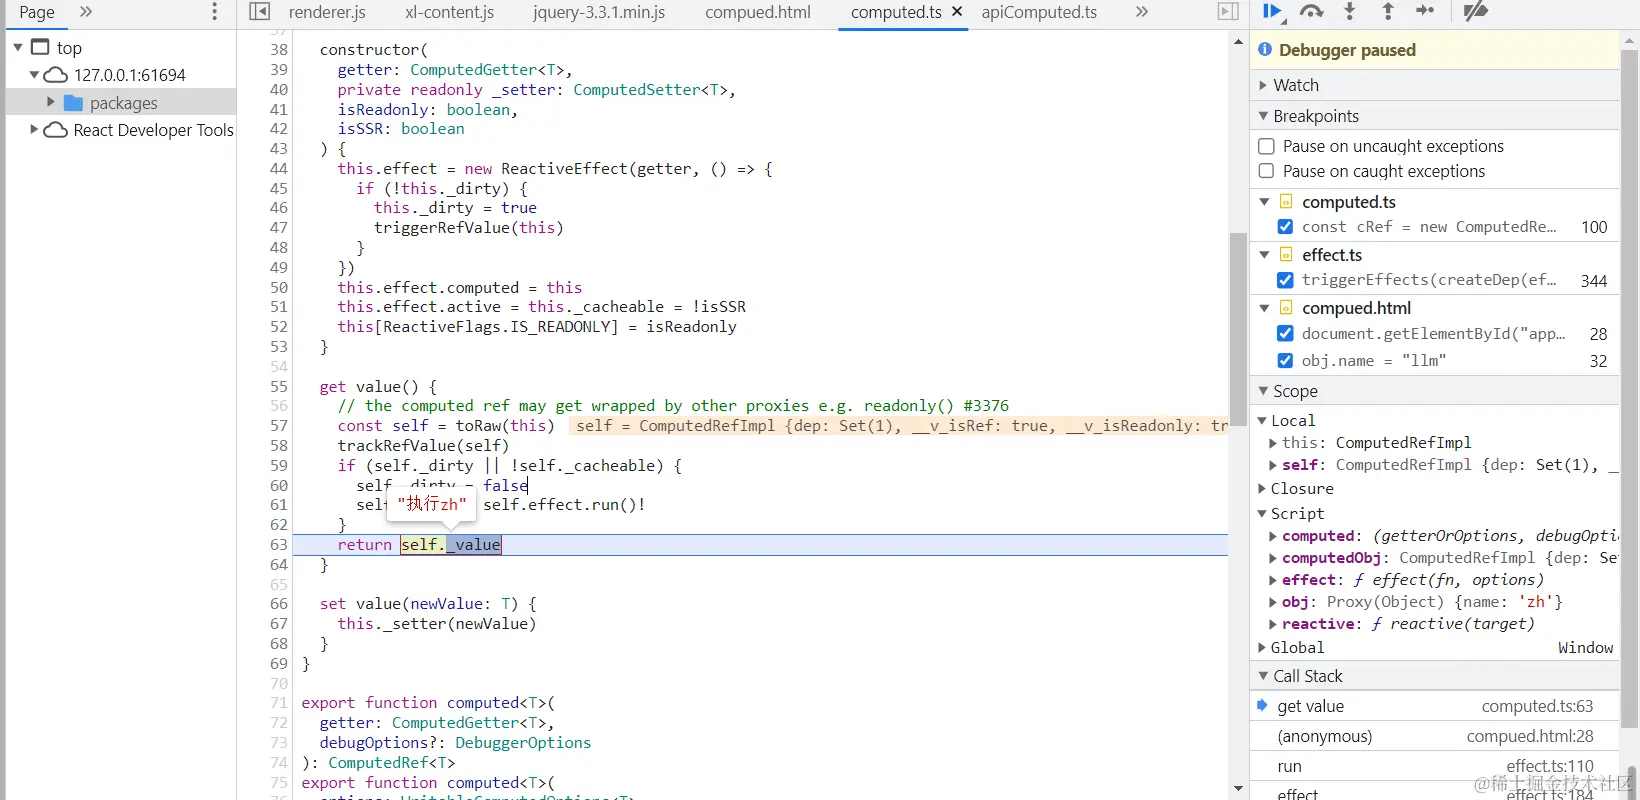Expand the computedObj variable in Scope
The height and width of the screenshot is (800, 1640).
1273,558
